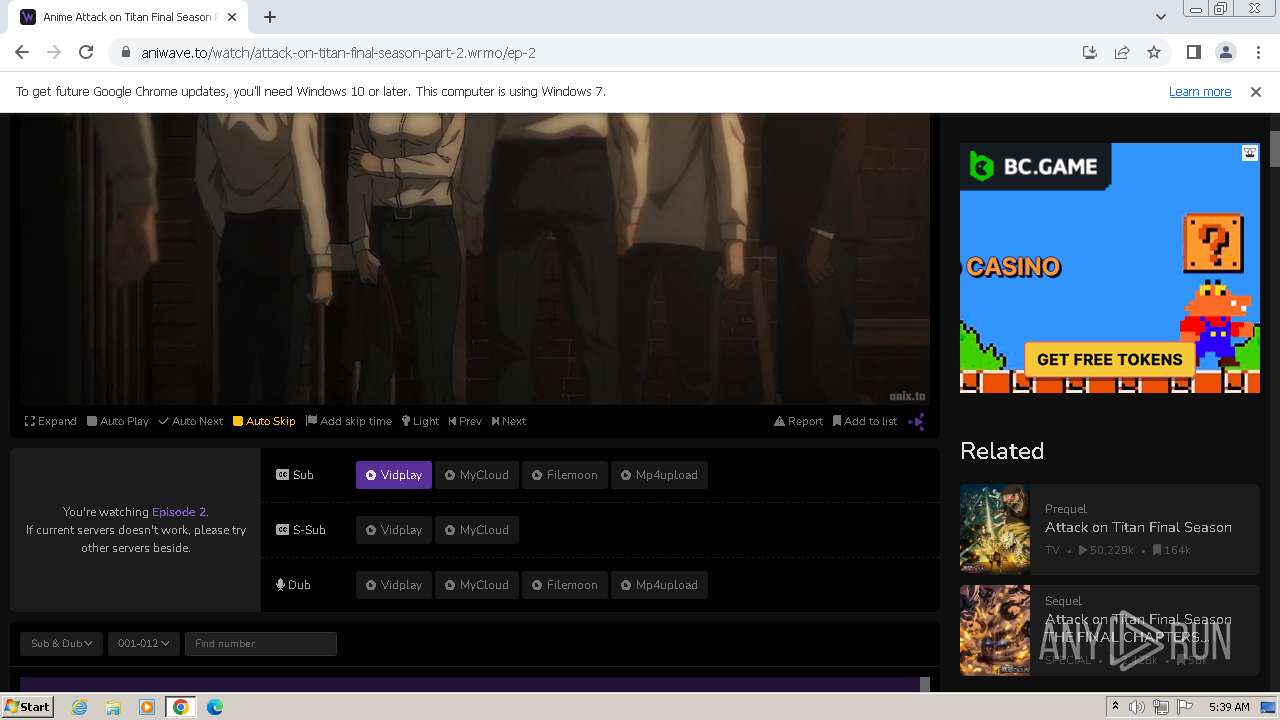Image resolution: width=1280 pixels, height=720 pixels.
Task: Open Chrome's three-dot menu
Action: (1257, 52)
